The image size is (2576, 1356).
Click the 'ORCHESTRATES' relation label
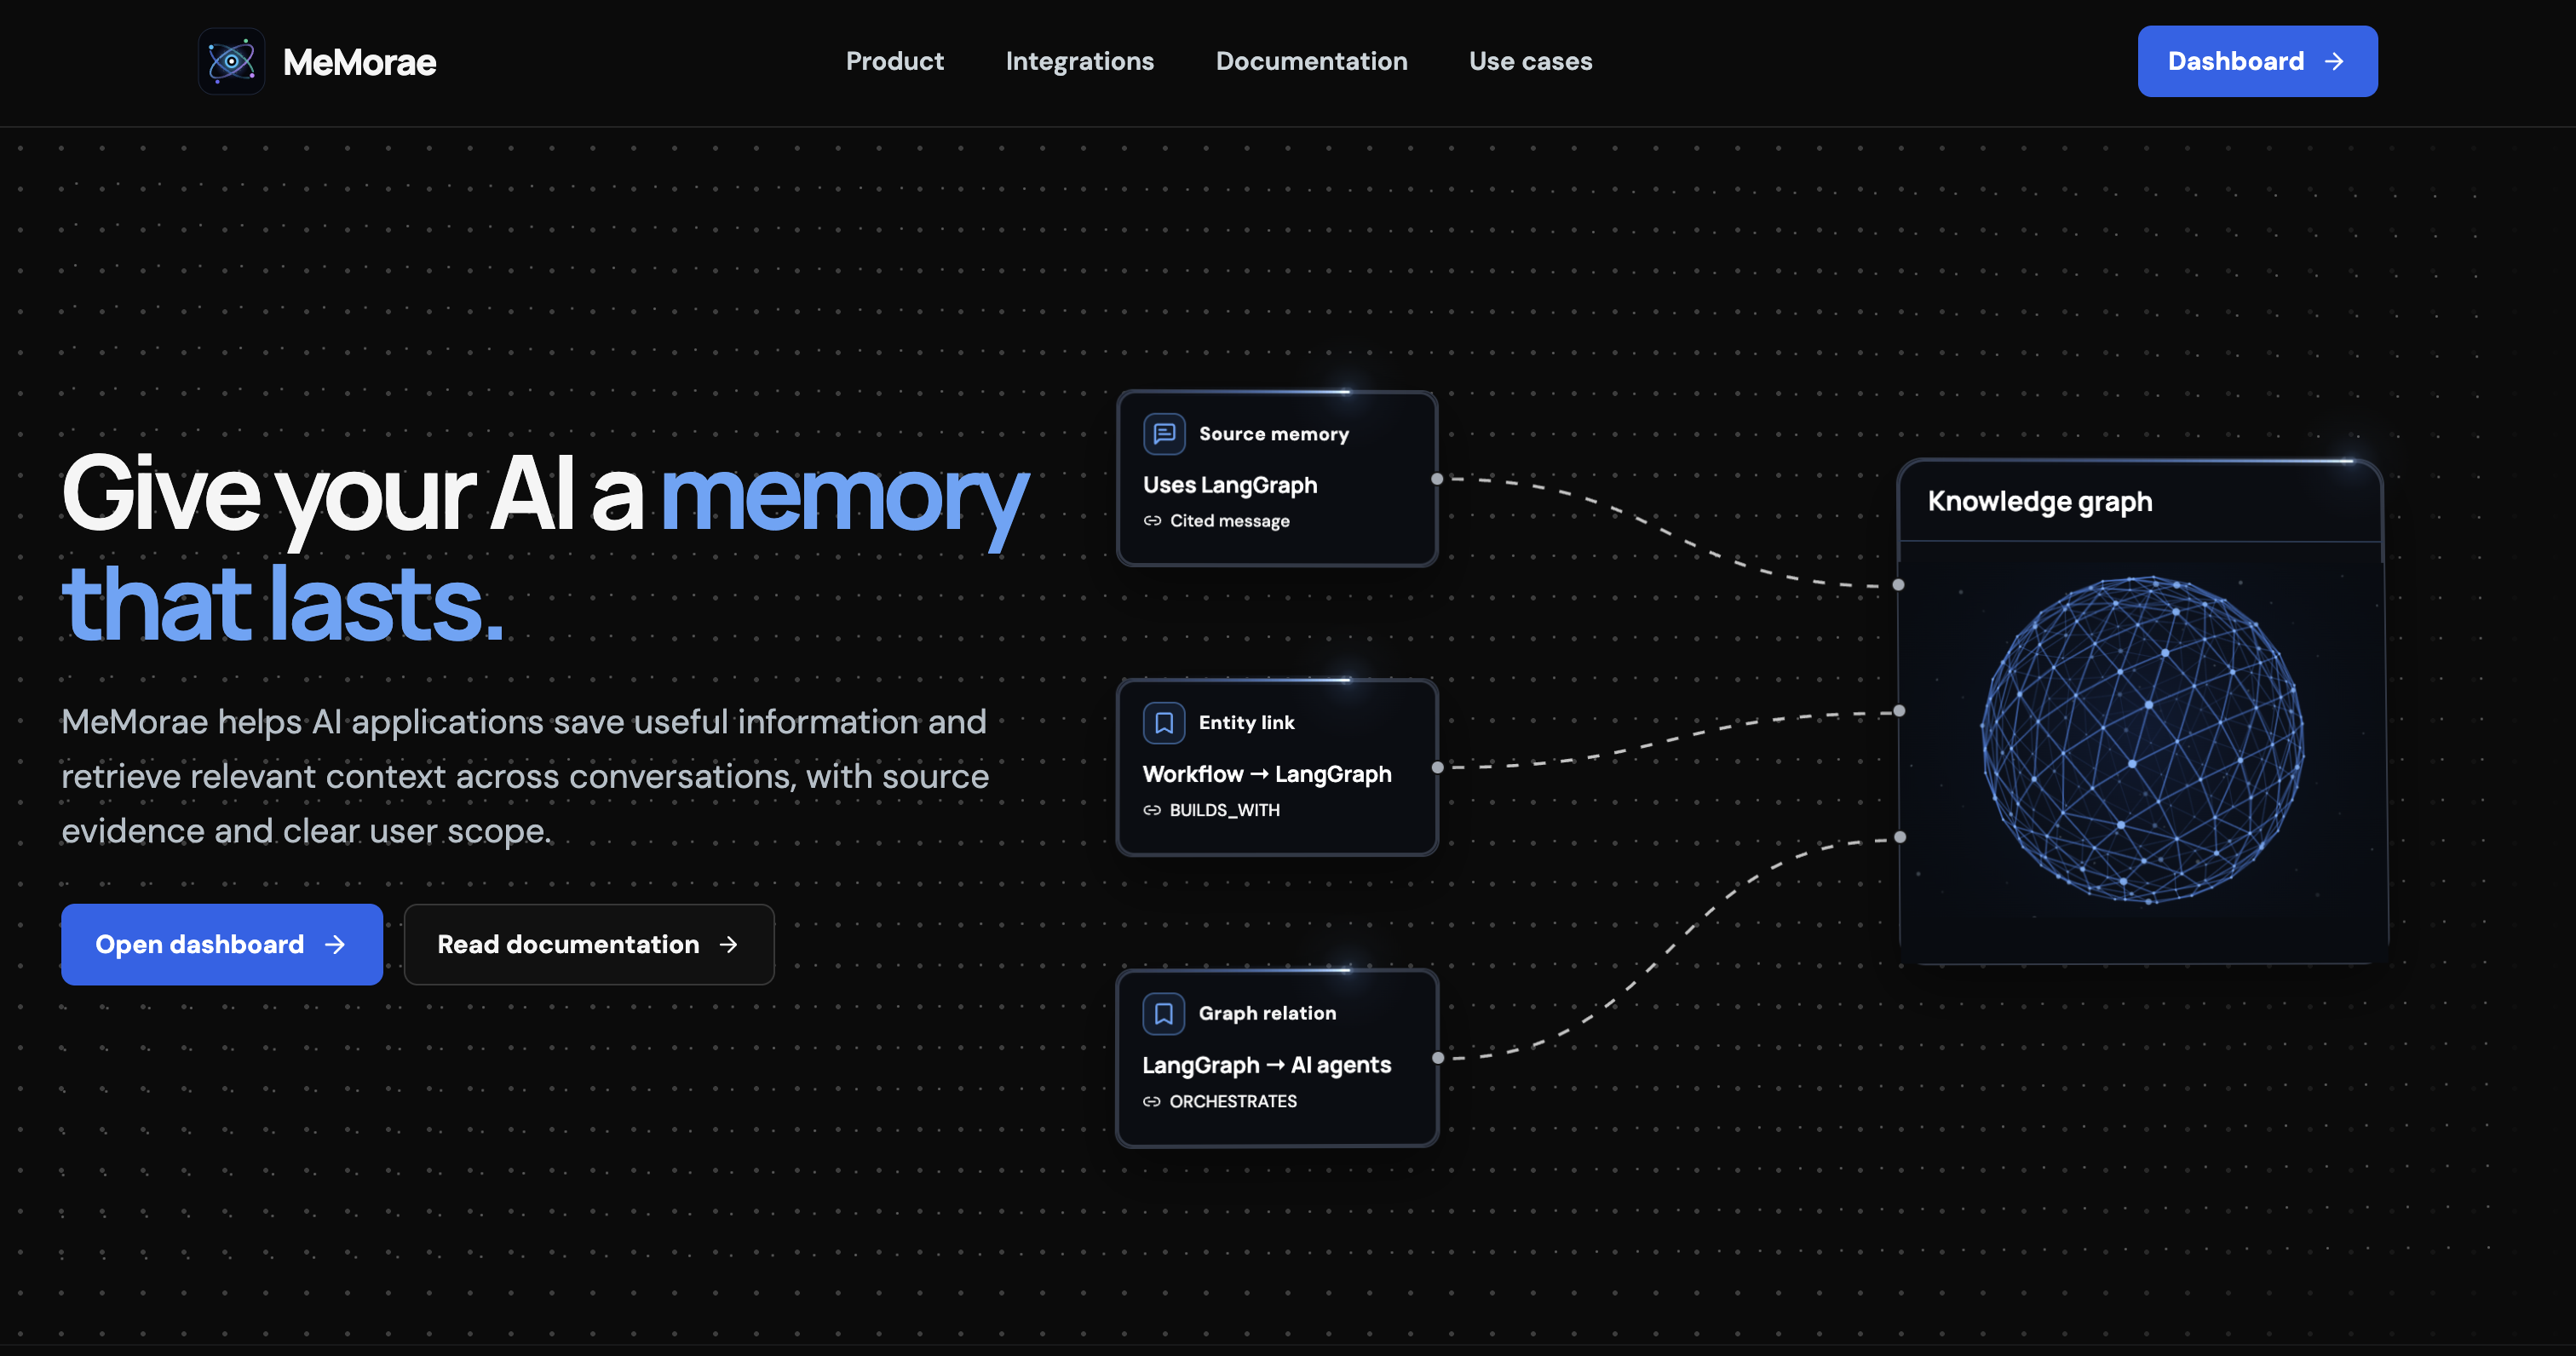click(x=1233, y=1101)
